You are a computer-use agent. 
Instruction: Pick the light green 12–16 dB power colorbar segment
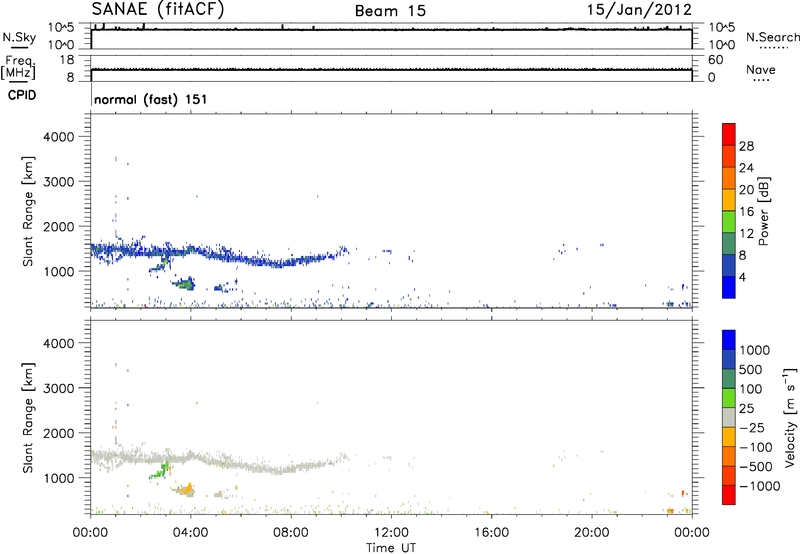729,222
